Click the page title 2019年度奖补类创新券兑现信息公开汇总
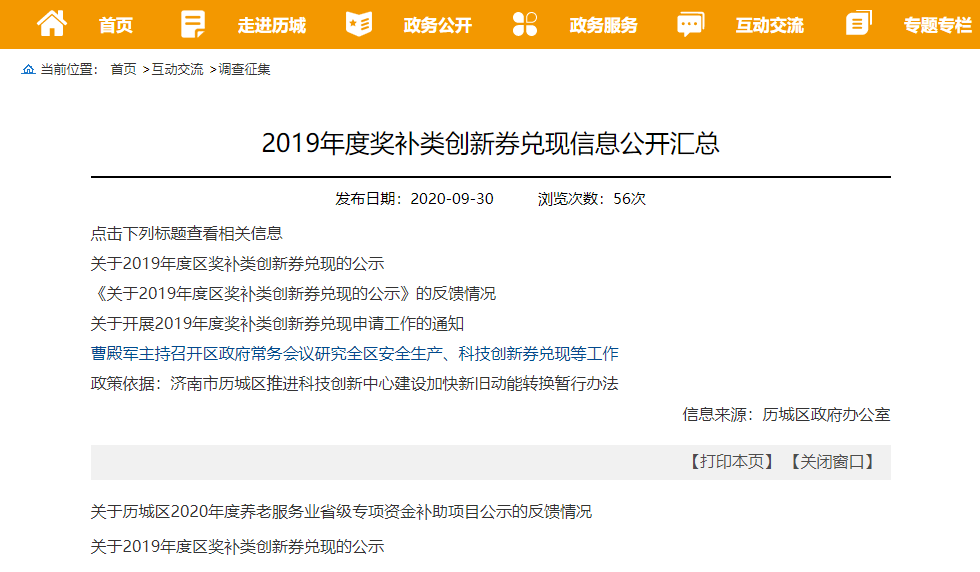The image size is (980, 572). [x=491, y=144]
